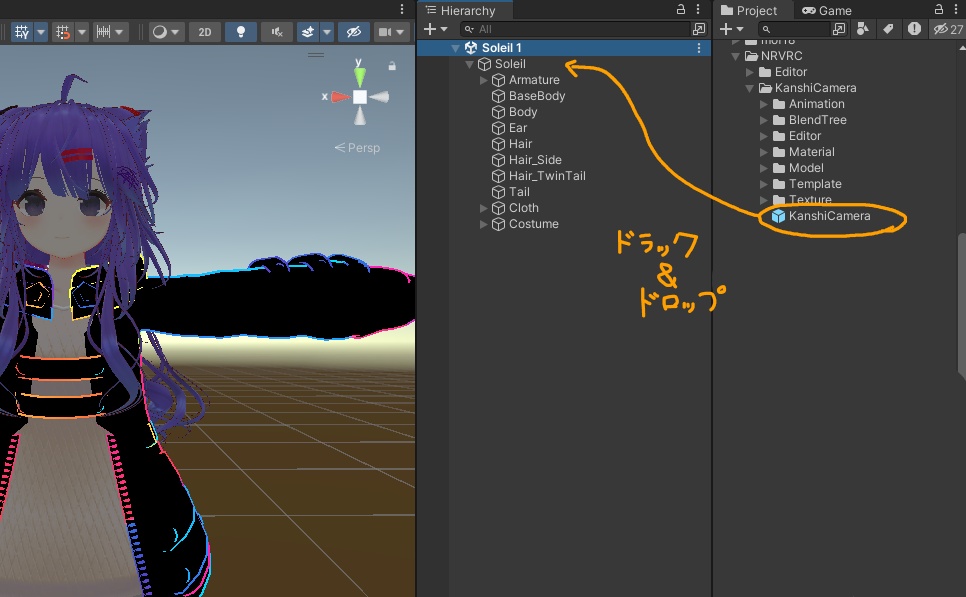The image size is (966, 597).
Task: Select the Ear object
Action: click(x=518, y=128)
